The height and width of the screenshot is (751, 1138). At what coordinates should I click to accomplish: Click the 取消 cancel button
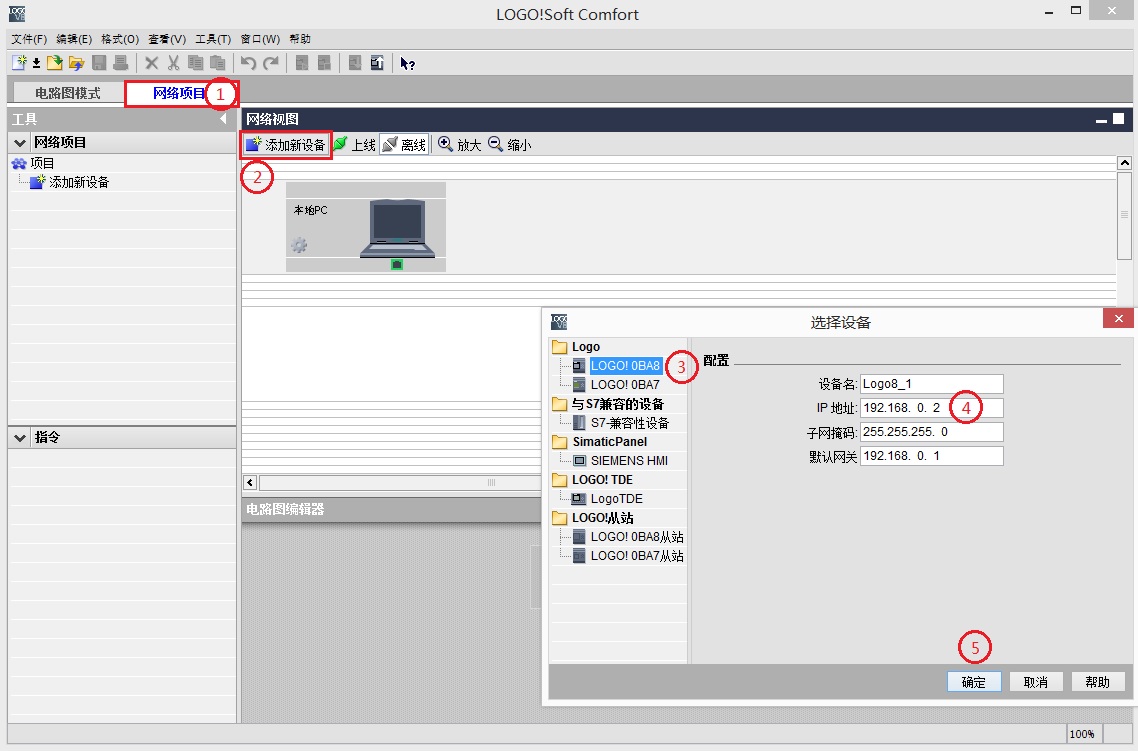[x=1036, y=682]
